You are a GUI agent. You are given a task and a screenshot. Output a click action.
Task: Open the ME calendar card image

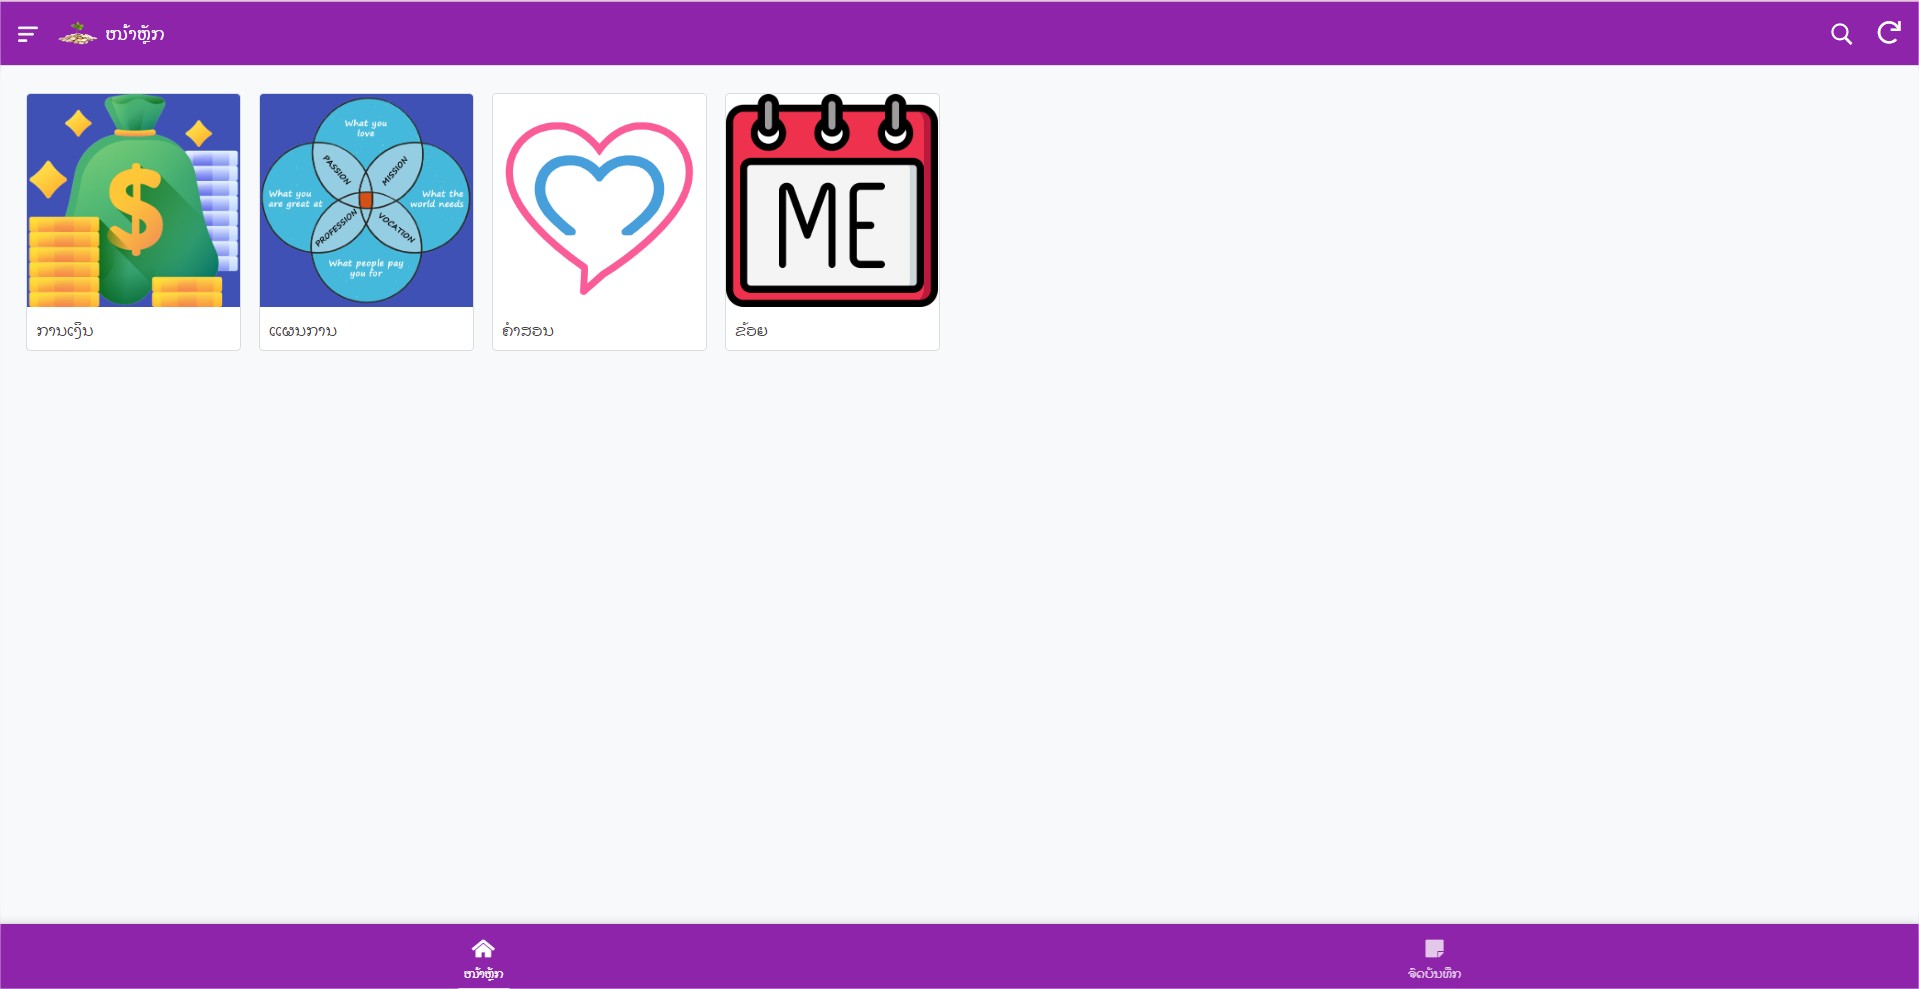point(832,200)
